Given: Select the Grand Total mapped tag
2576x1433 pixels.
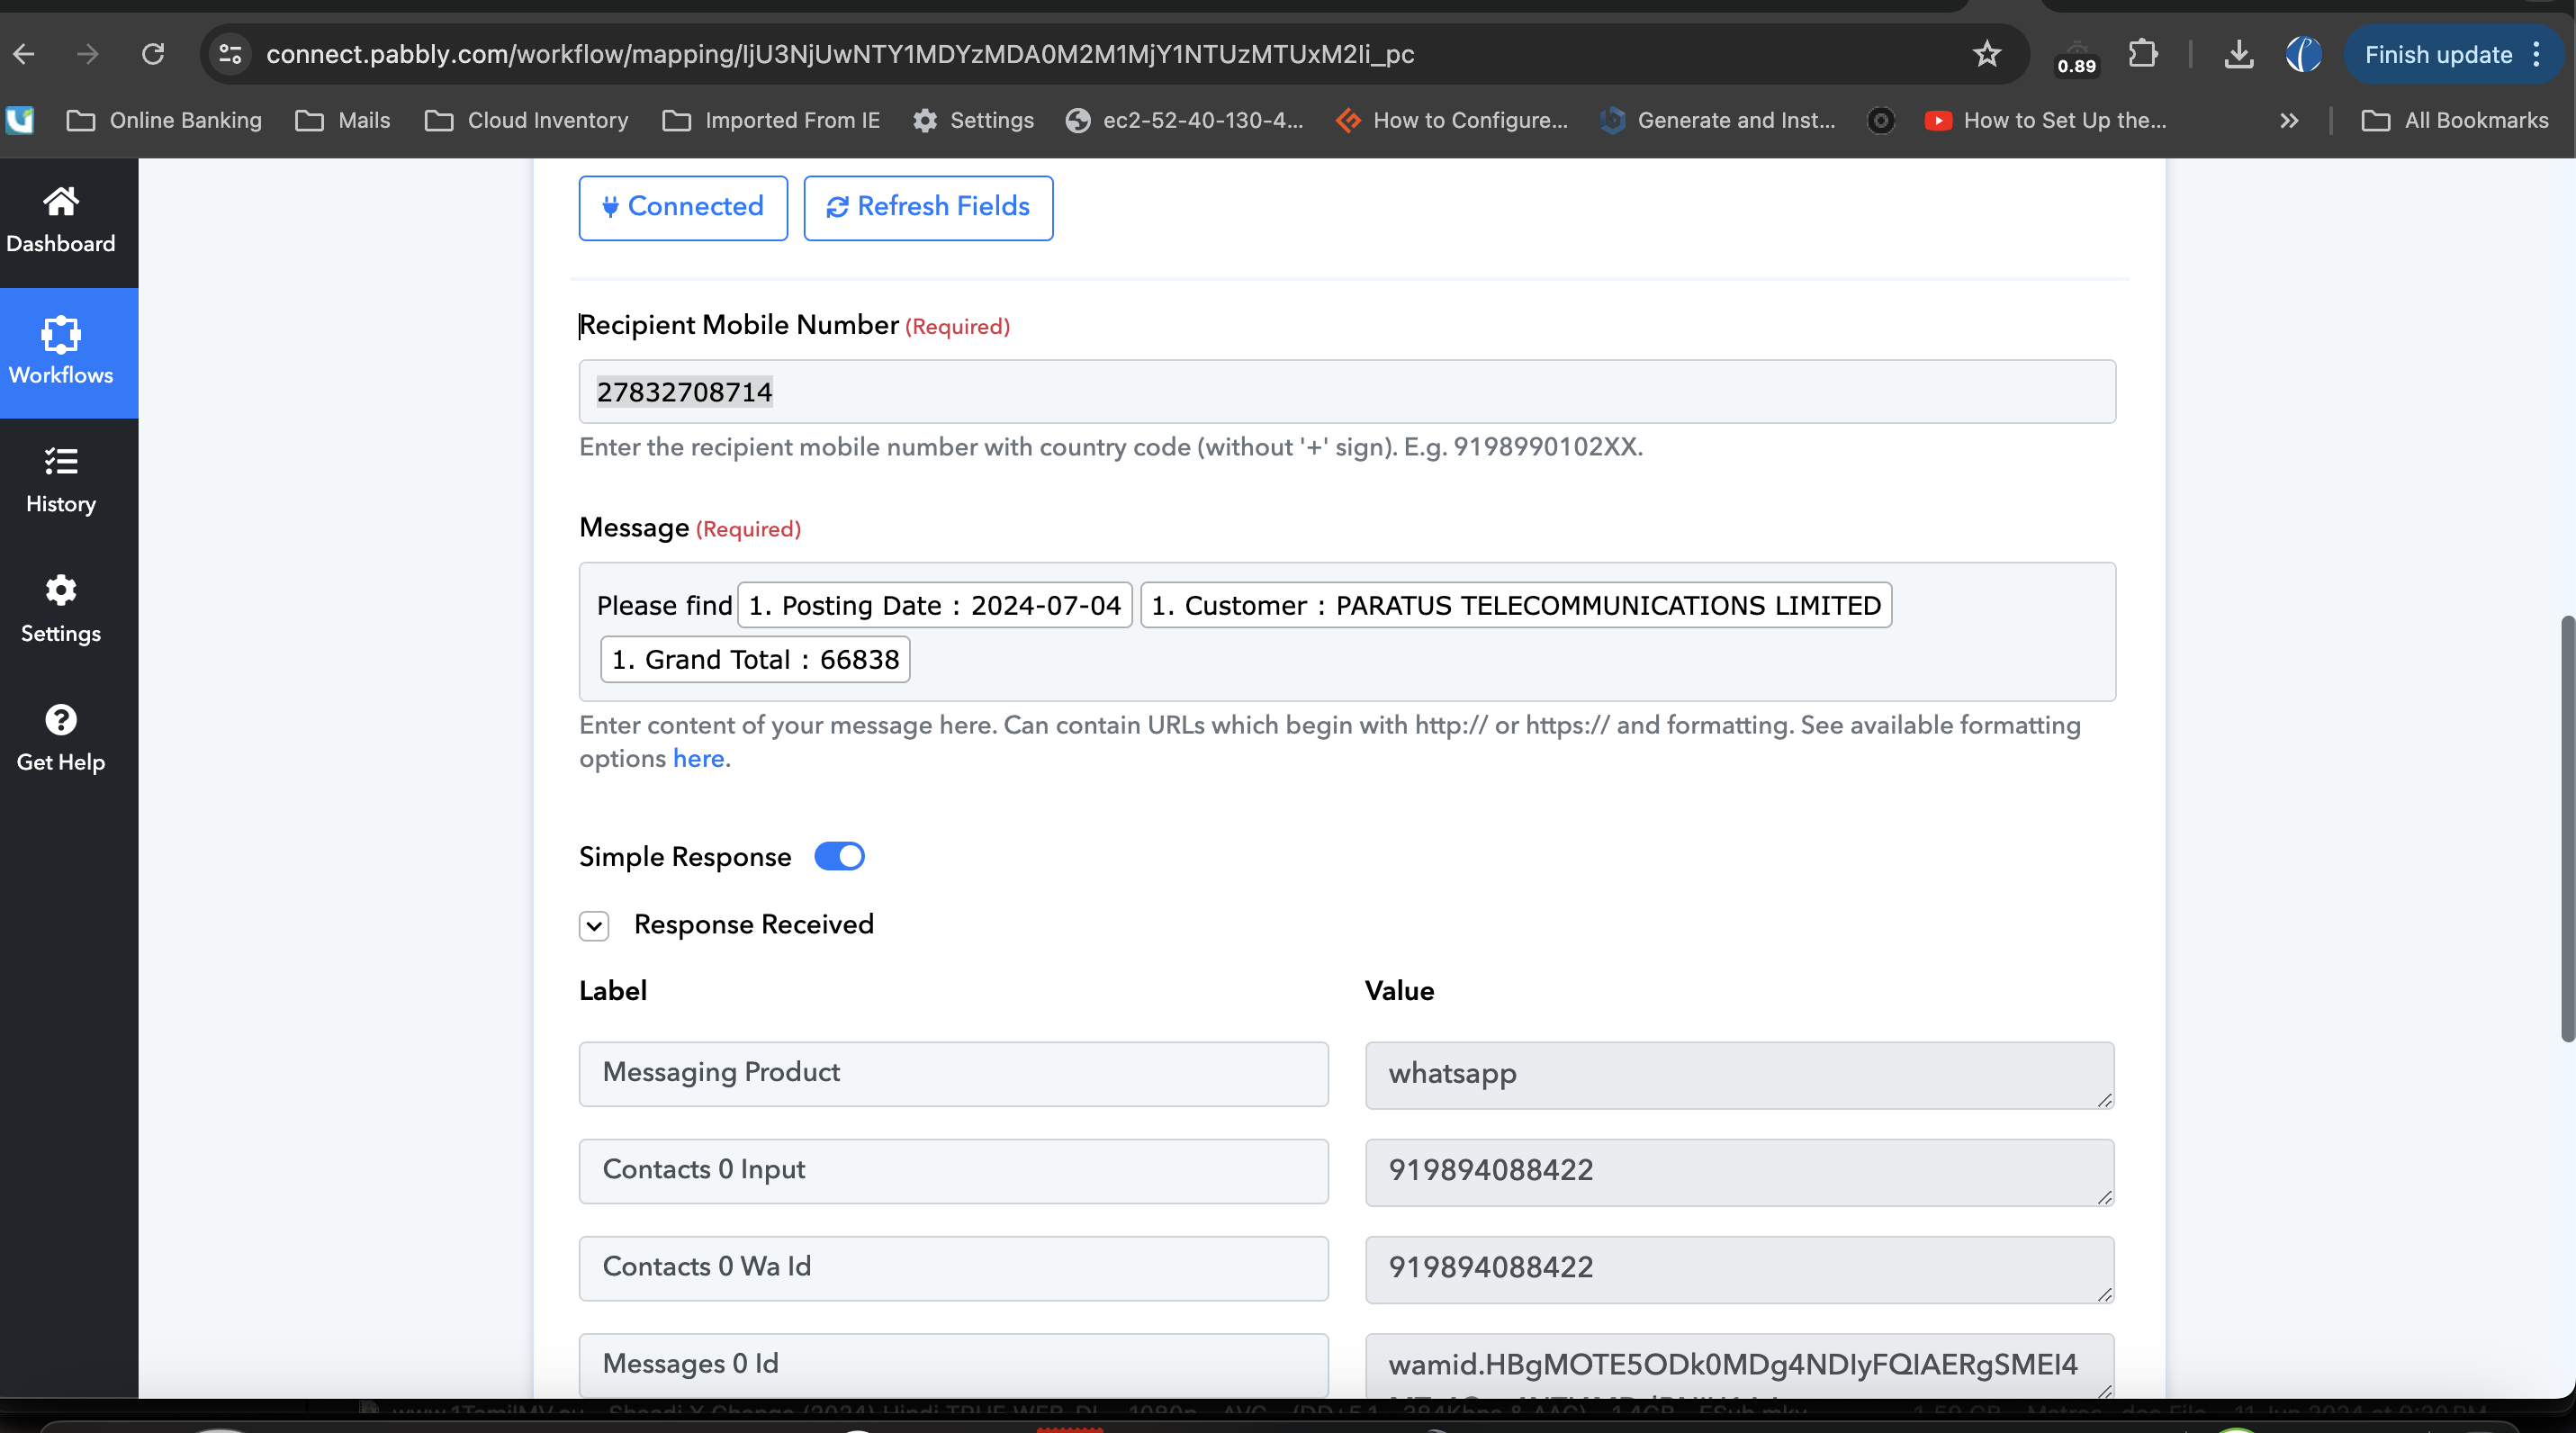Looking at the screenshot, I should click(x=755, y=659).
